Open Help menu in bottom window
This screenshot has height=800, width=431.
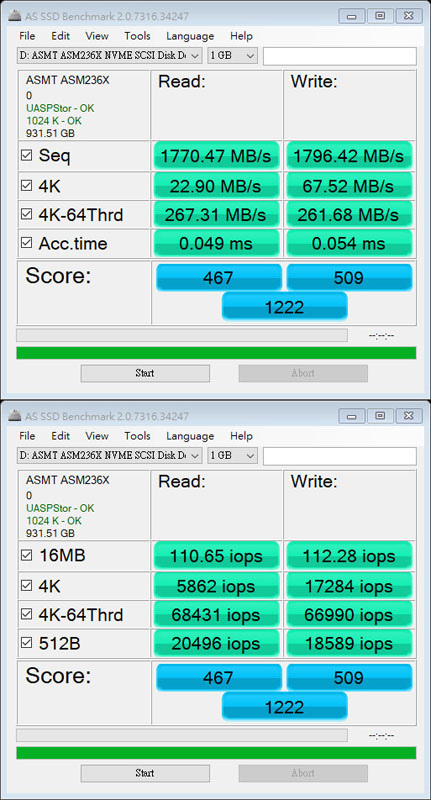pos(241,436)
